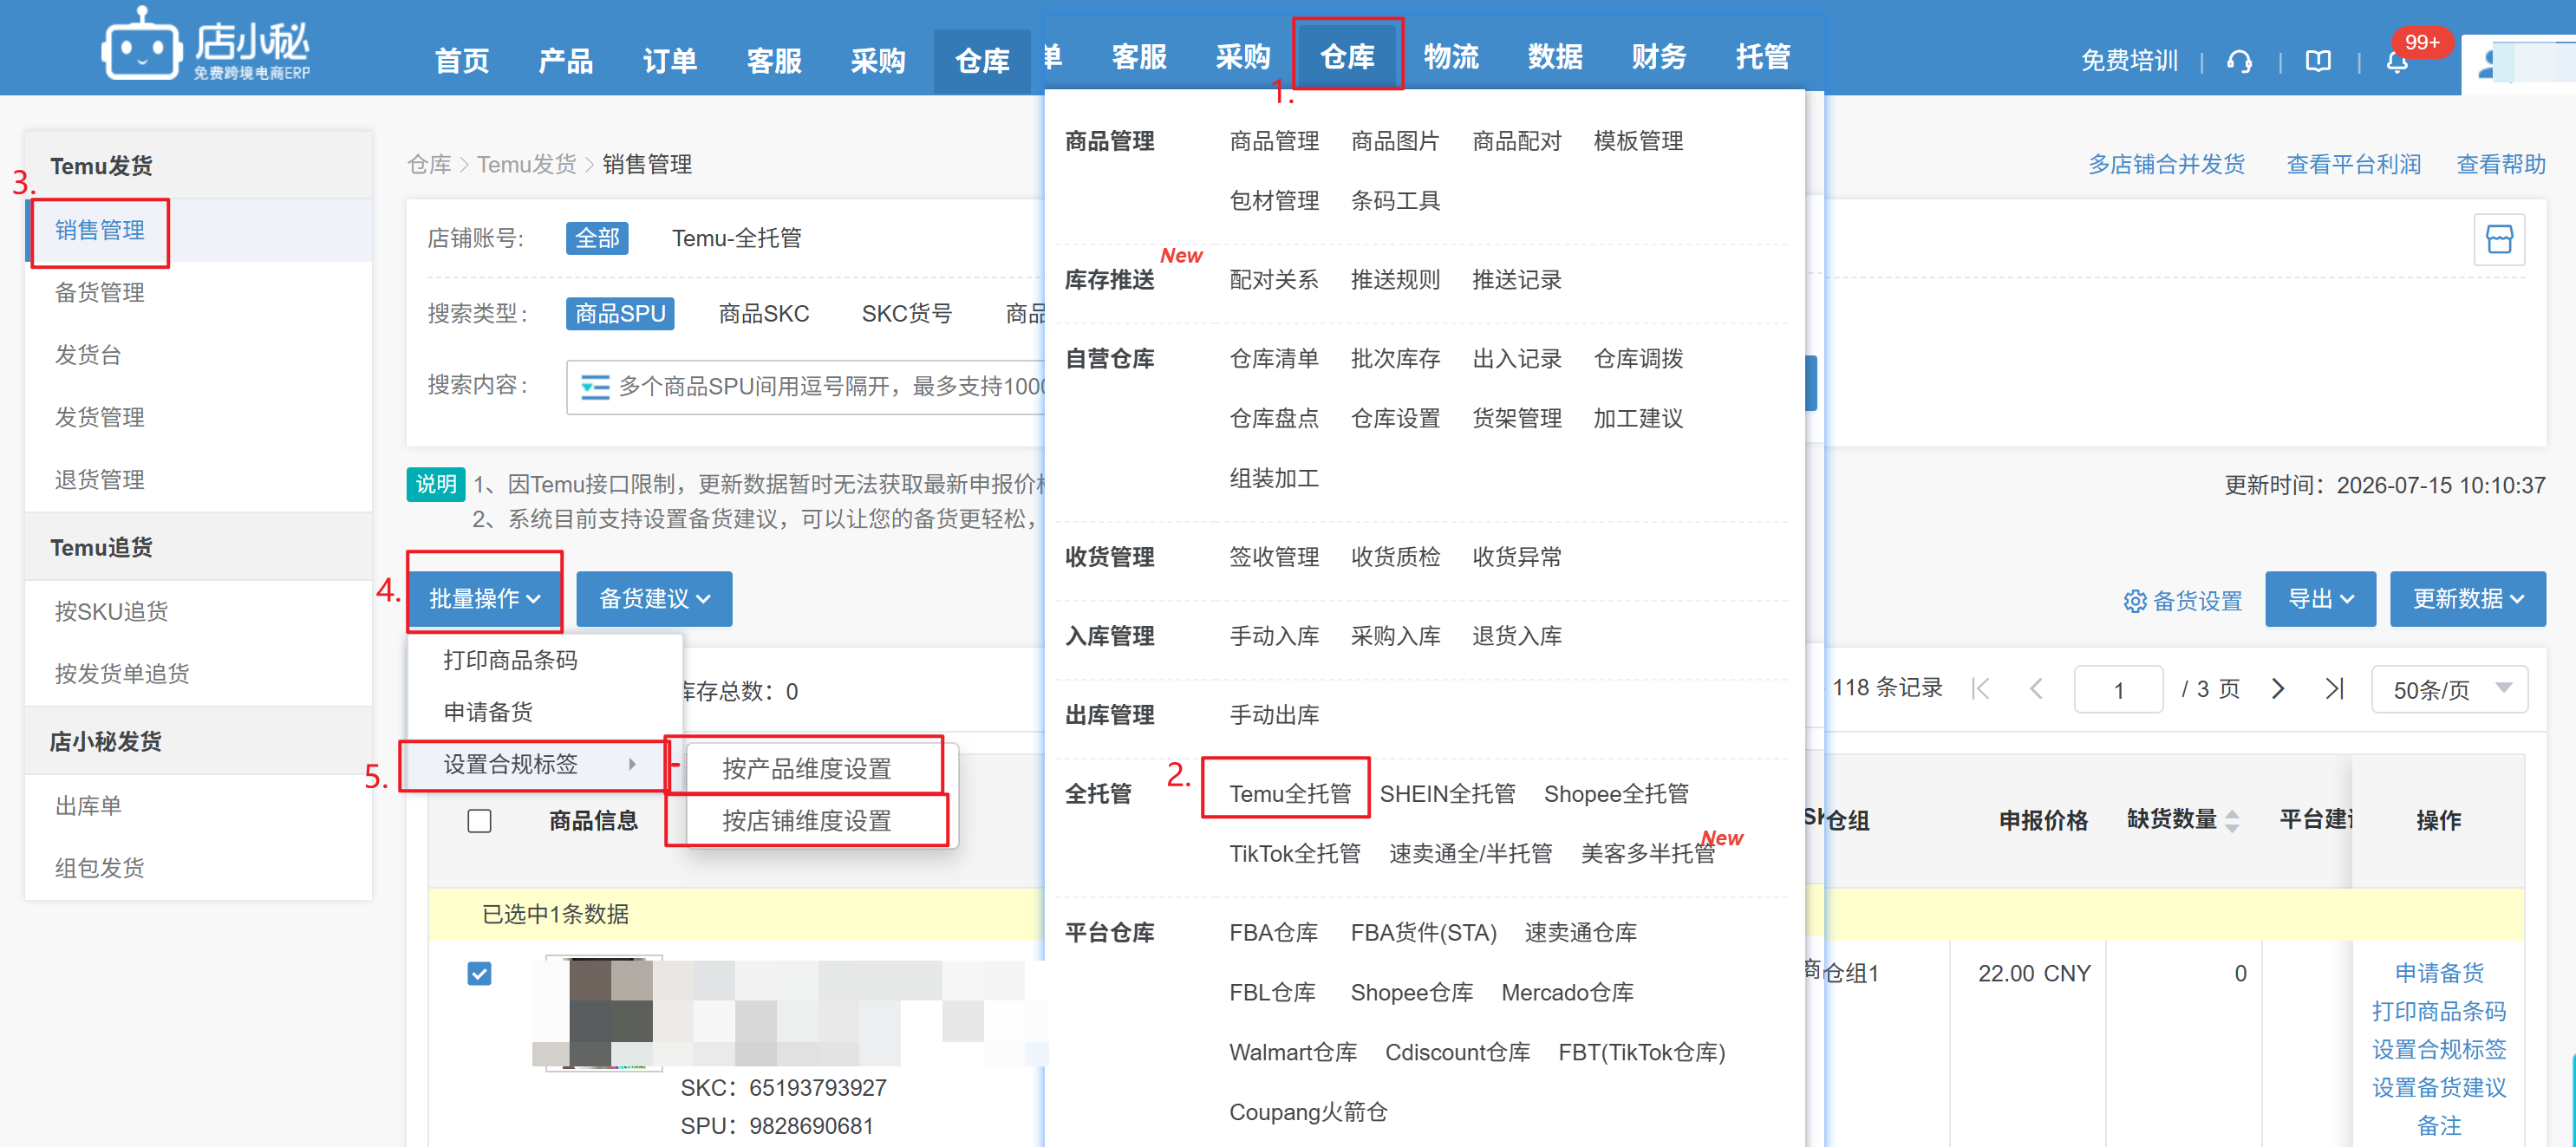Select the Temu-全托管 store account filter

[x=736, y=238]
